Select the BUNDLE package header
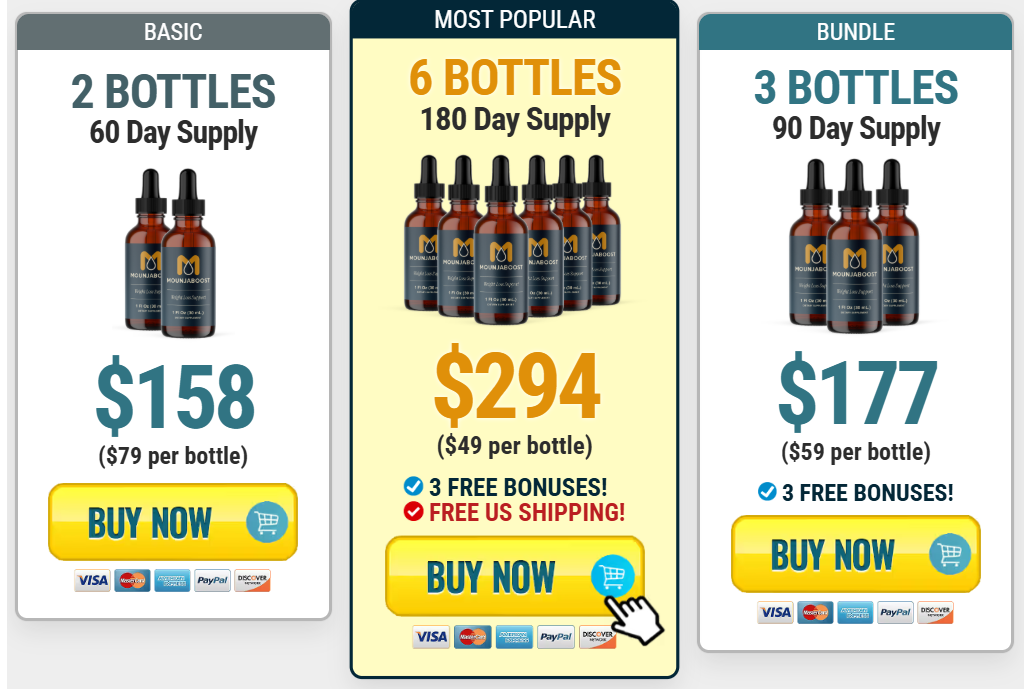The width and height of the screenshot is (1024, 689). click(x=856, y=31)
